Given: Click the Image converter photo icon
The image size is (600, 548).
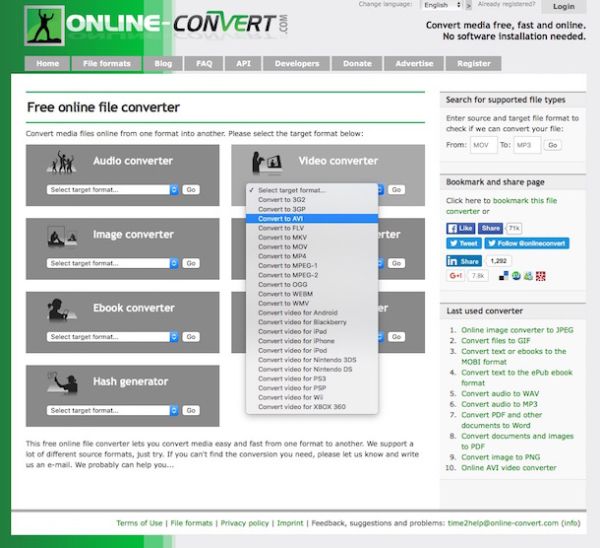Looking at the screenshot, I should pyautogui.click(x=62, y=236).
